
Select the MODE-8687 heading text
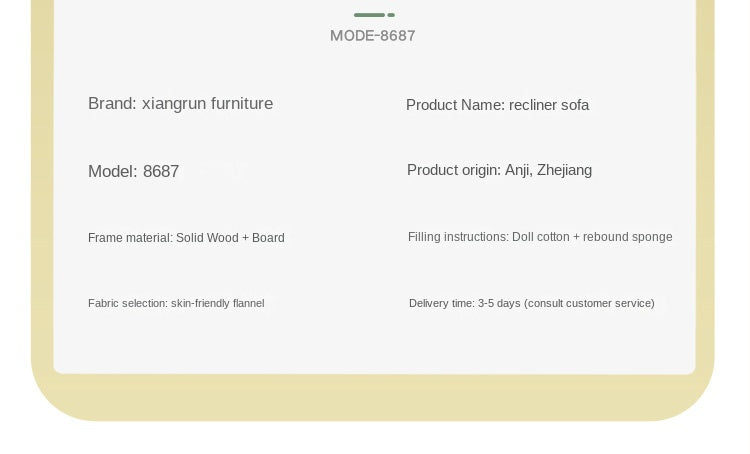click(373, 36)
